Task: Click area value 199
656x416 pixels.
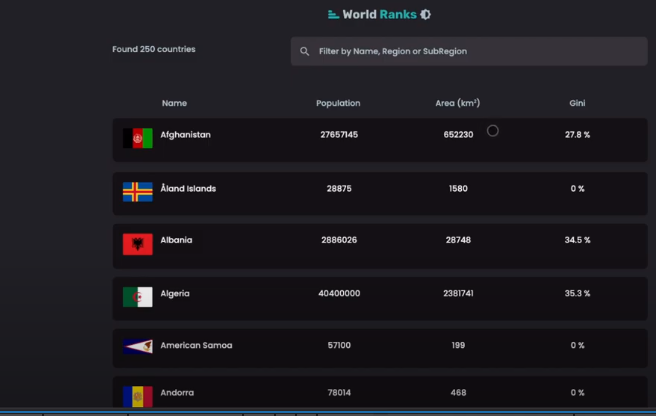Action: pyautogui.click(x=458, y=345)
